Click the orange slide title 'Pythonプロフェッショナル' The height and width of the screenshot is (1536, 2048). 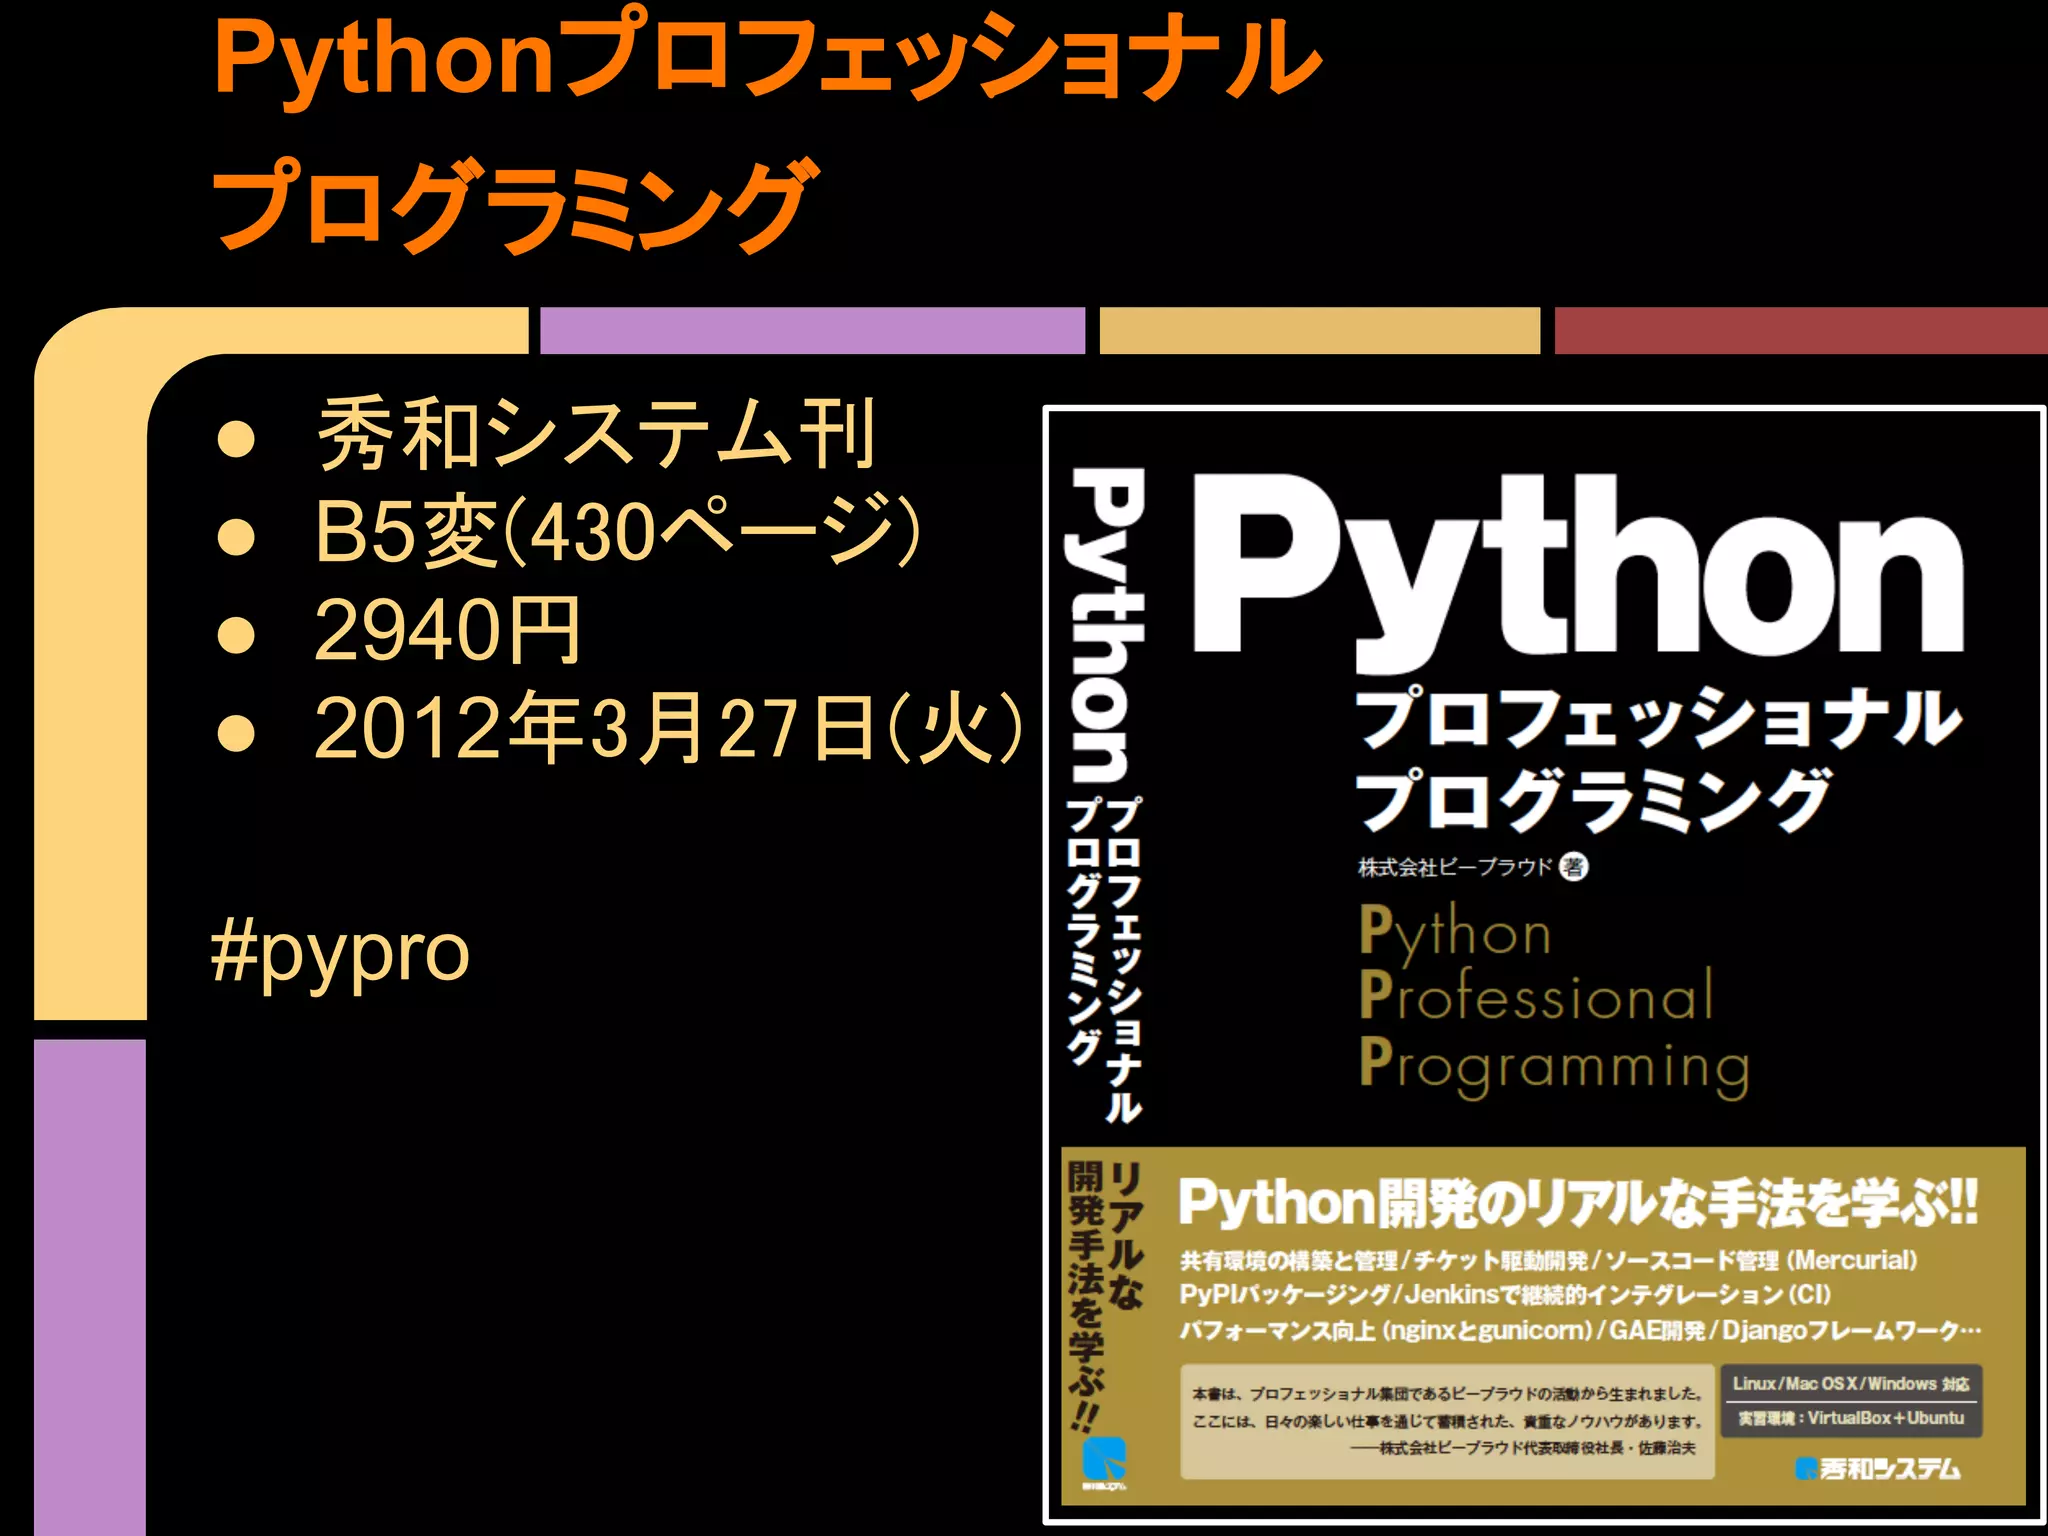767,57
